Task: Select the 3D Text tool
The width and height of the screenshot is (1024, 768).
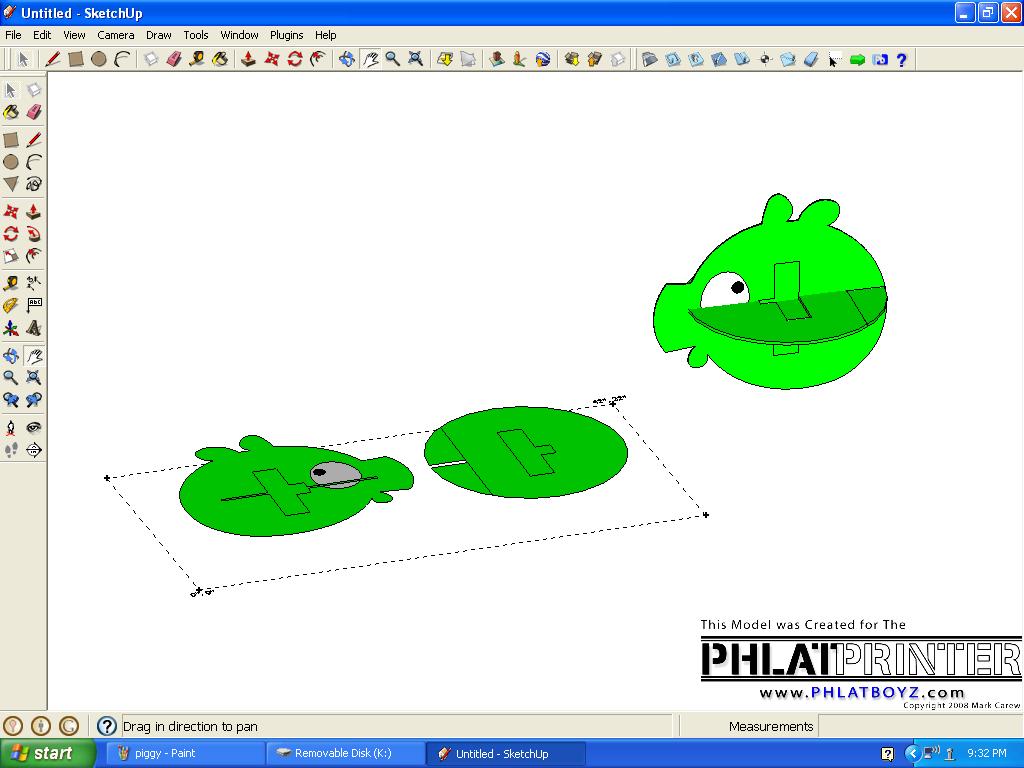Action: (34, 328)
